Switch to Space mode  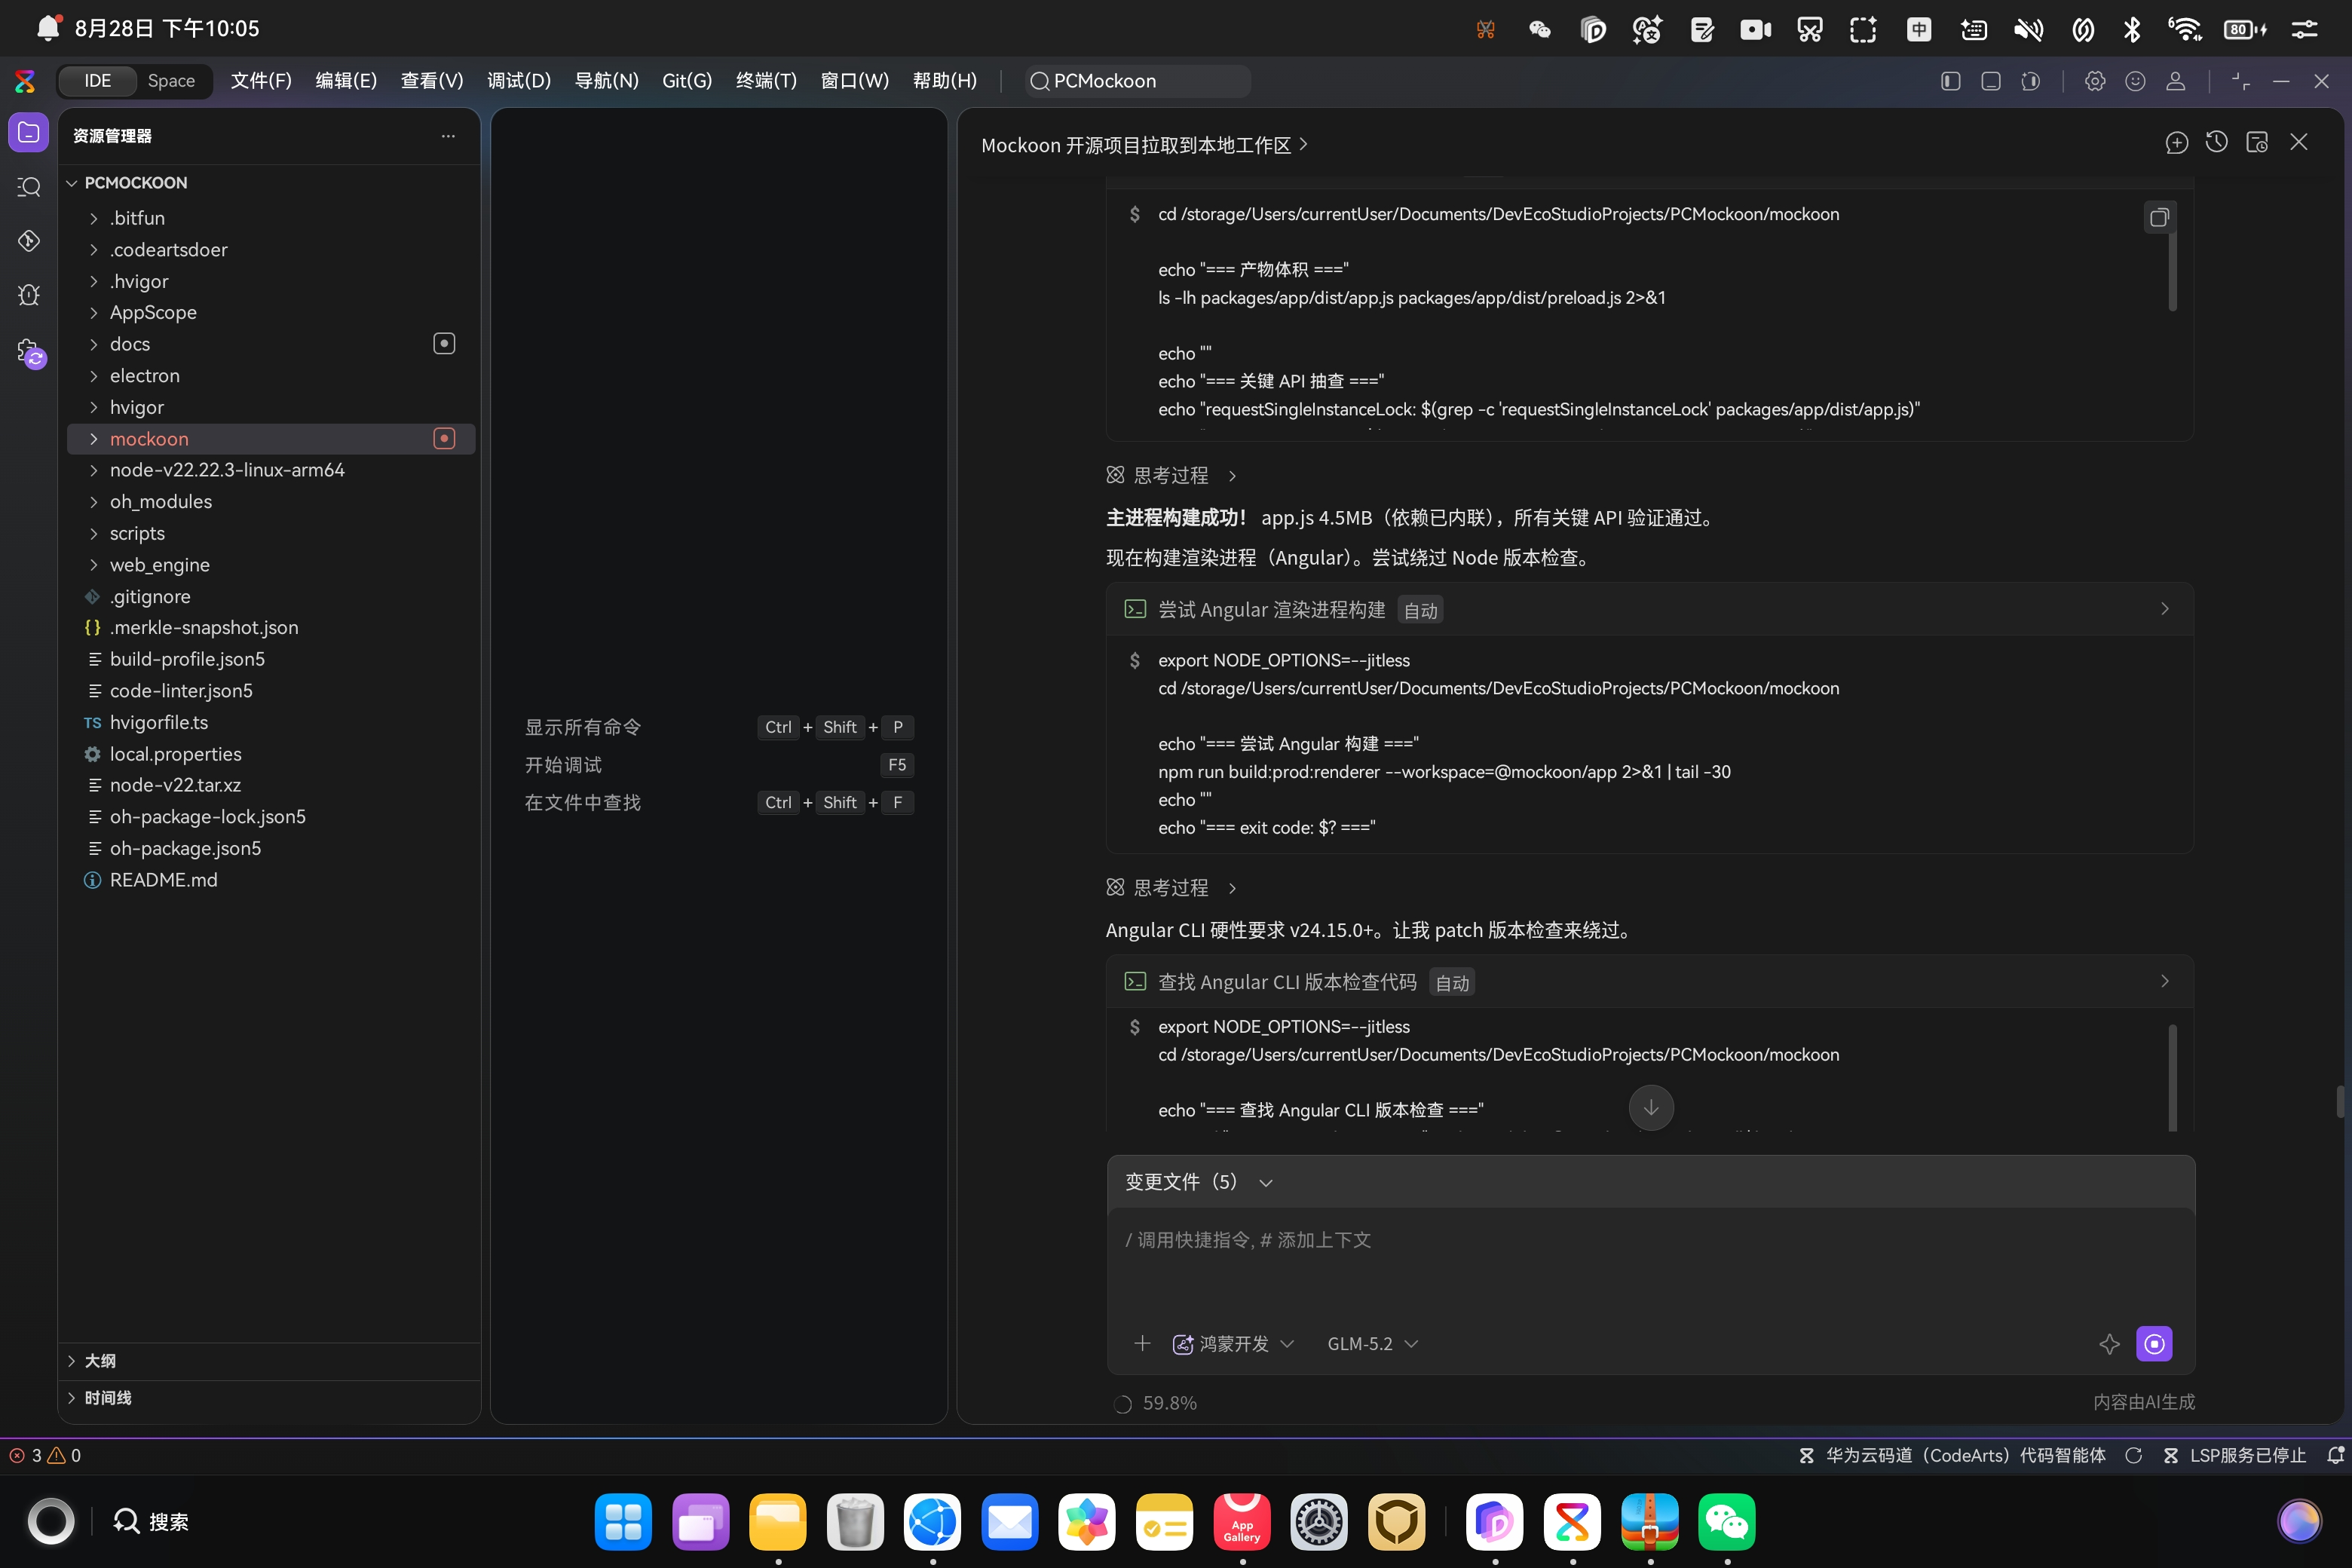(171, 81)
